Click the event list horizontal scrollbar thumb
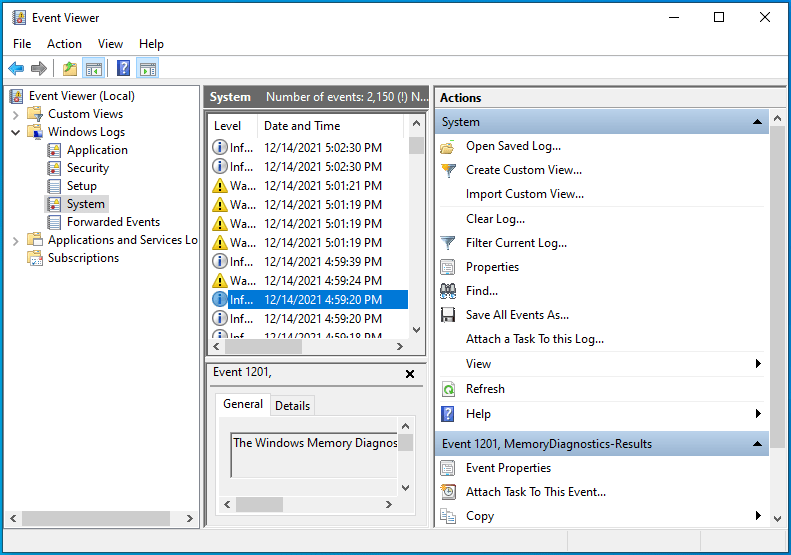791x555 pixels. point(263,347)
